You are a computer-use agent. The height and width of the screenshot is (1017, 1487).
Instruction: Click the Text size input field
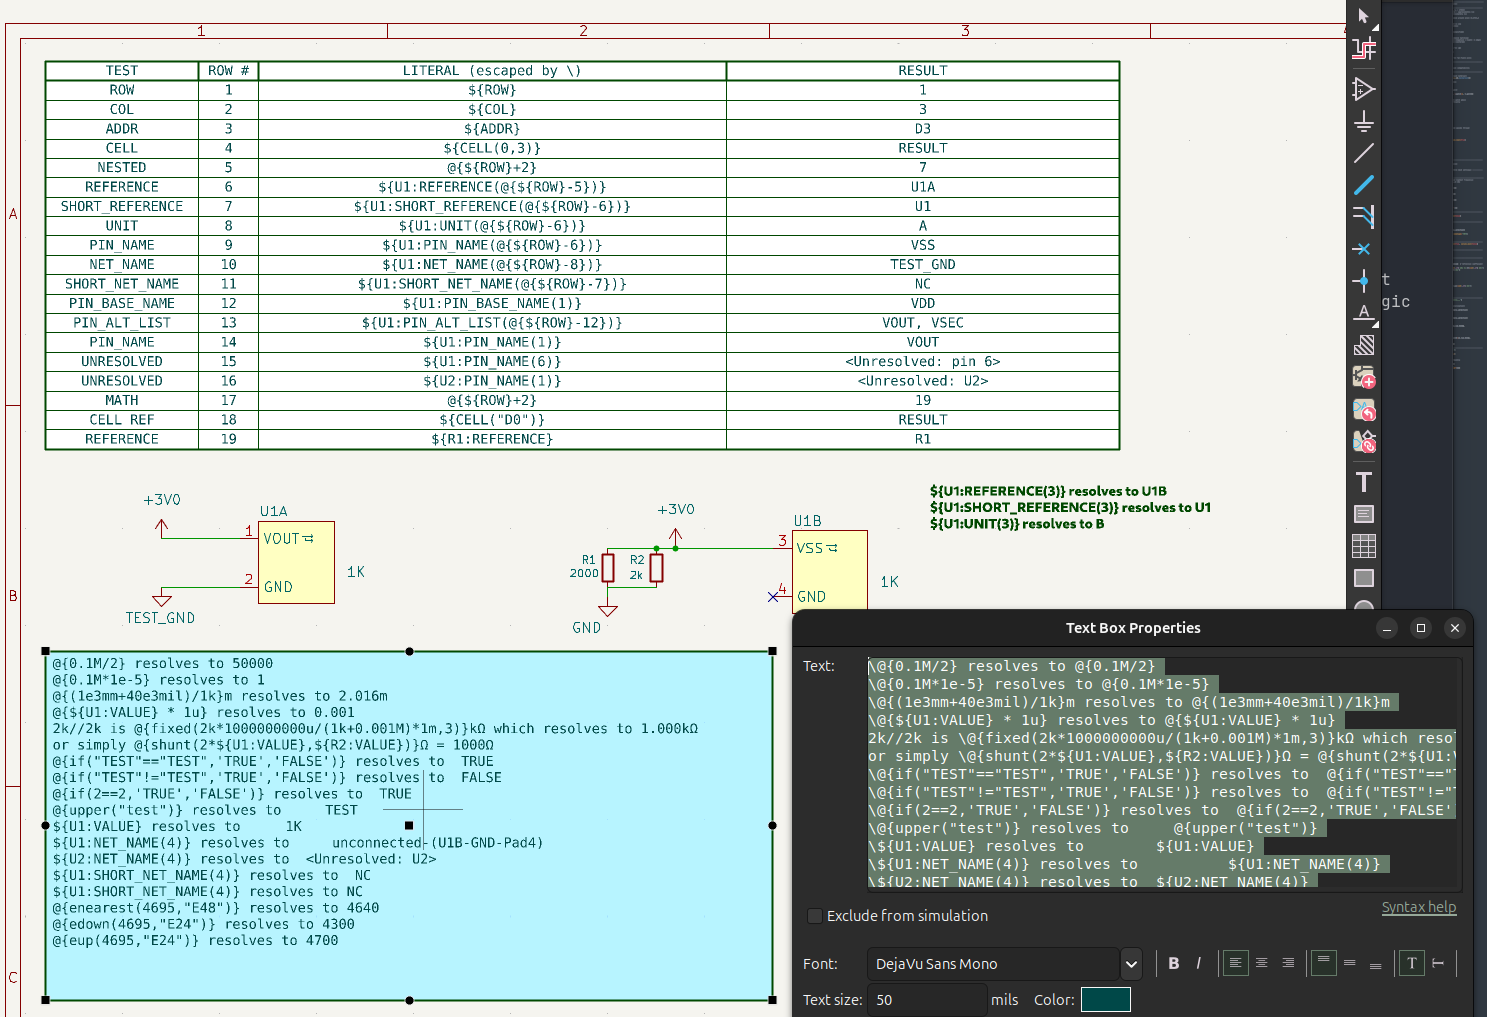926,1000
